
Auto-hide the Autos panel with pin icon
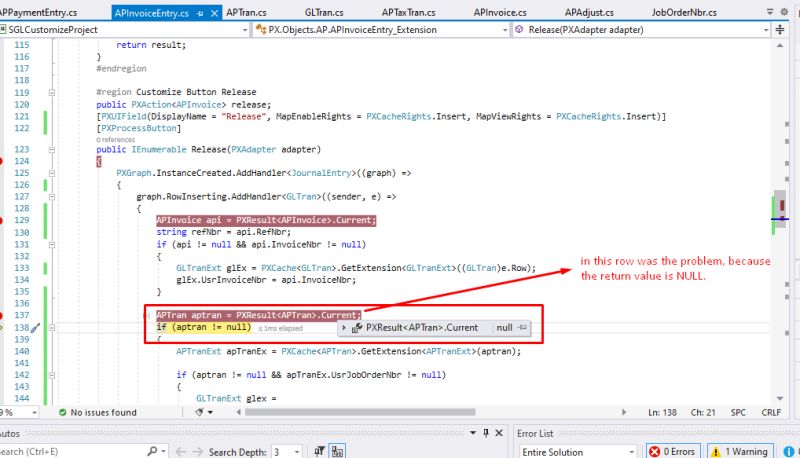[x=486, y=433]
